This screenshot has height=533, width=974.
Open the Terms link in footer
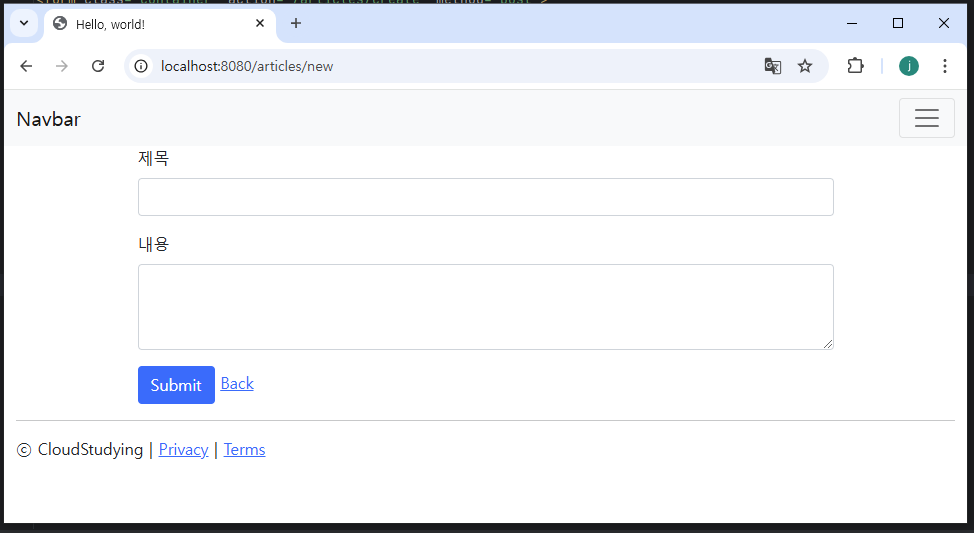click(244, 449)
